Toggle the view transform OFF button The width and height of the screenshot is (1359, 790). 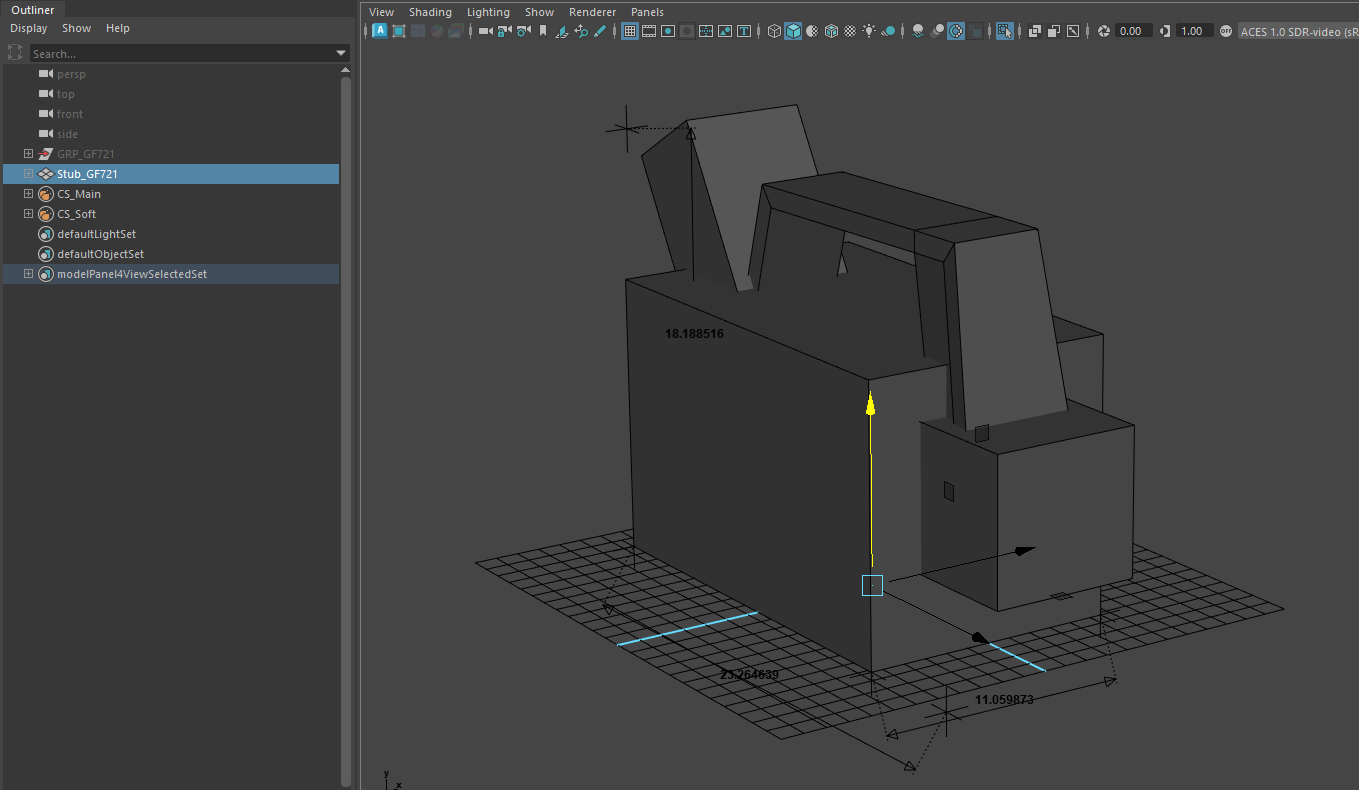pyautogui.click(x=1225, y=31)
